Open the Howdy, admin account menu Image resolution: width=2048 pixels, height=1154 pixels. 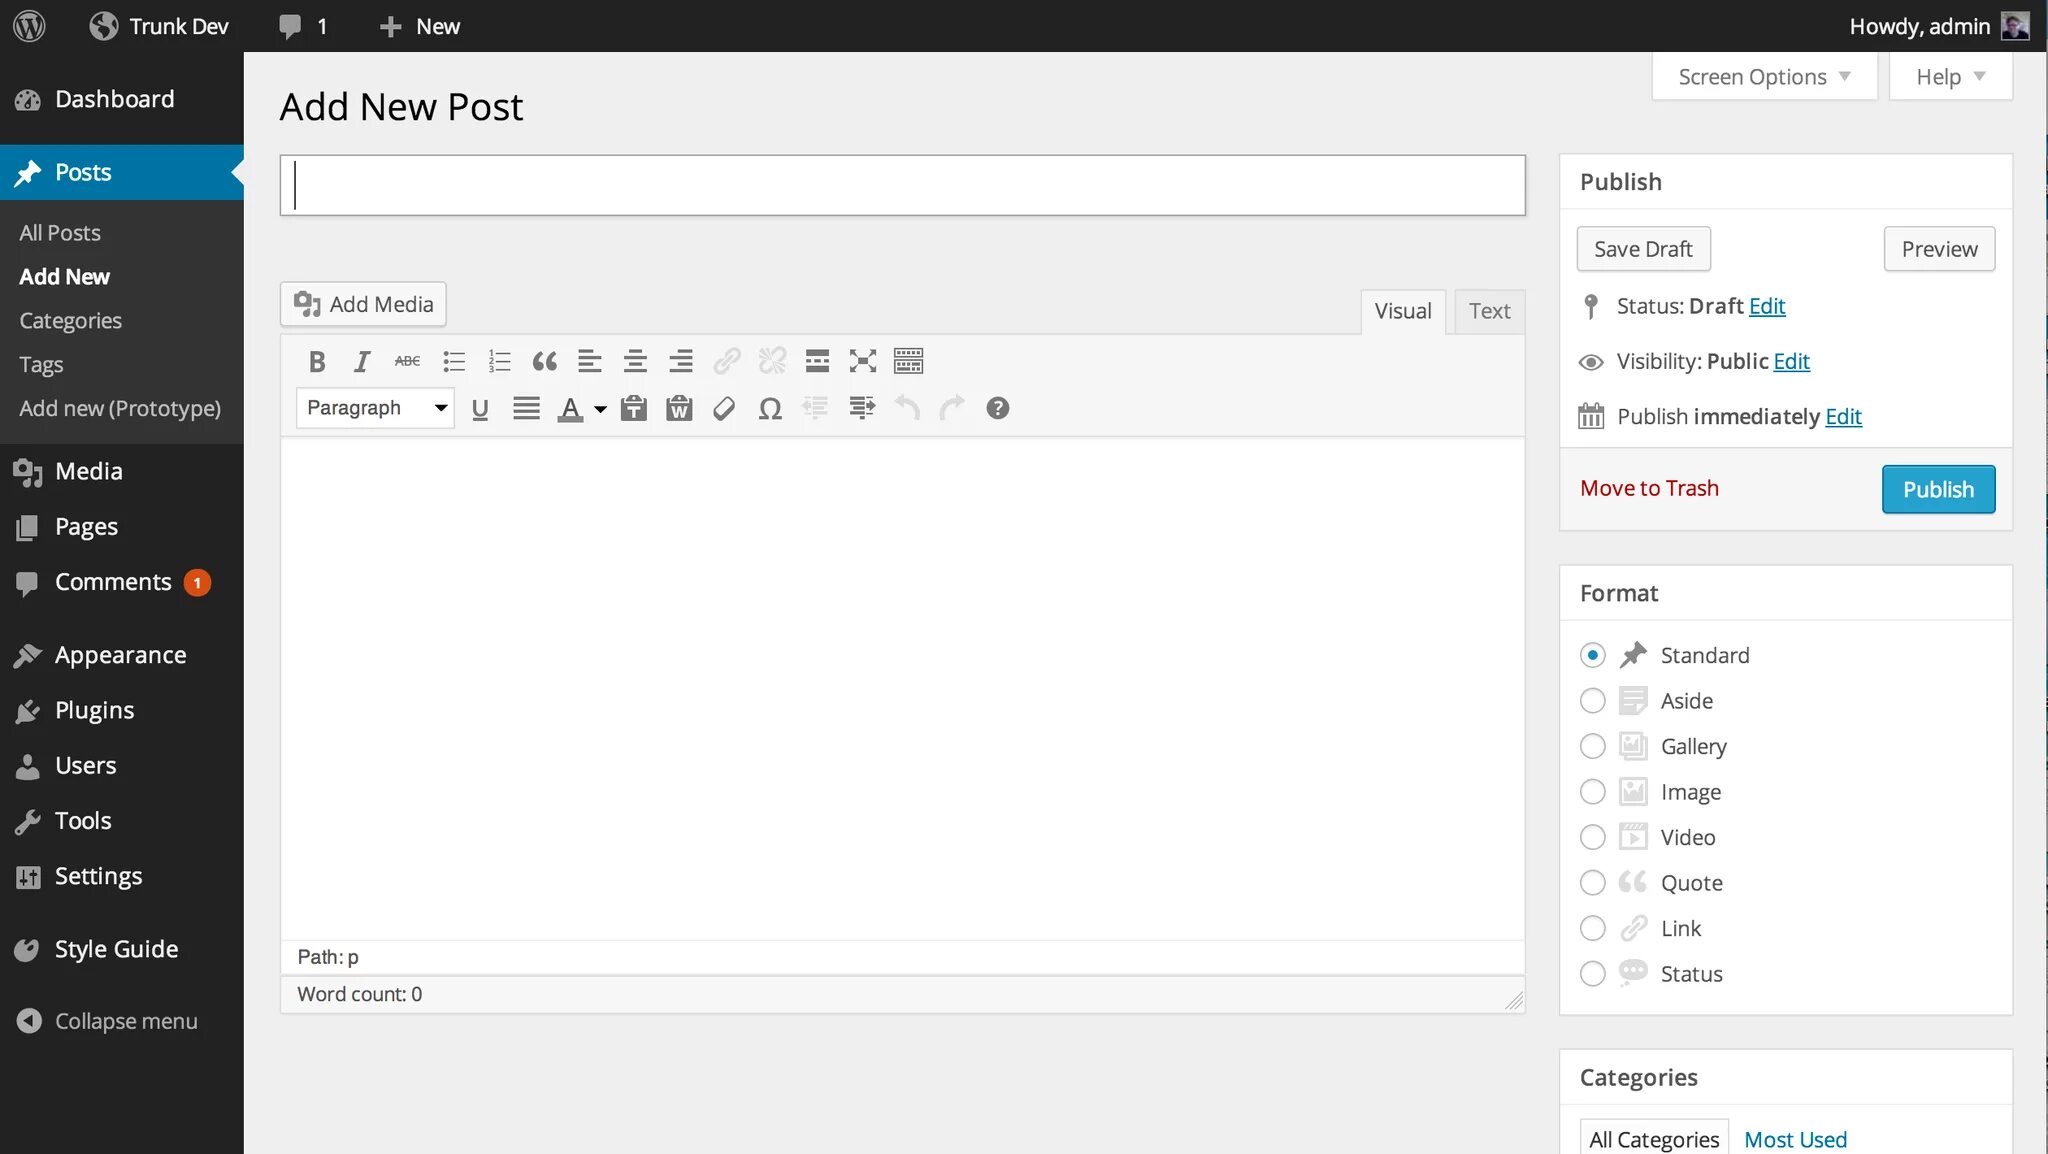(x=1938, y=26)
